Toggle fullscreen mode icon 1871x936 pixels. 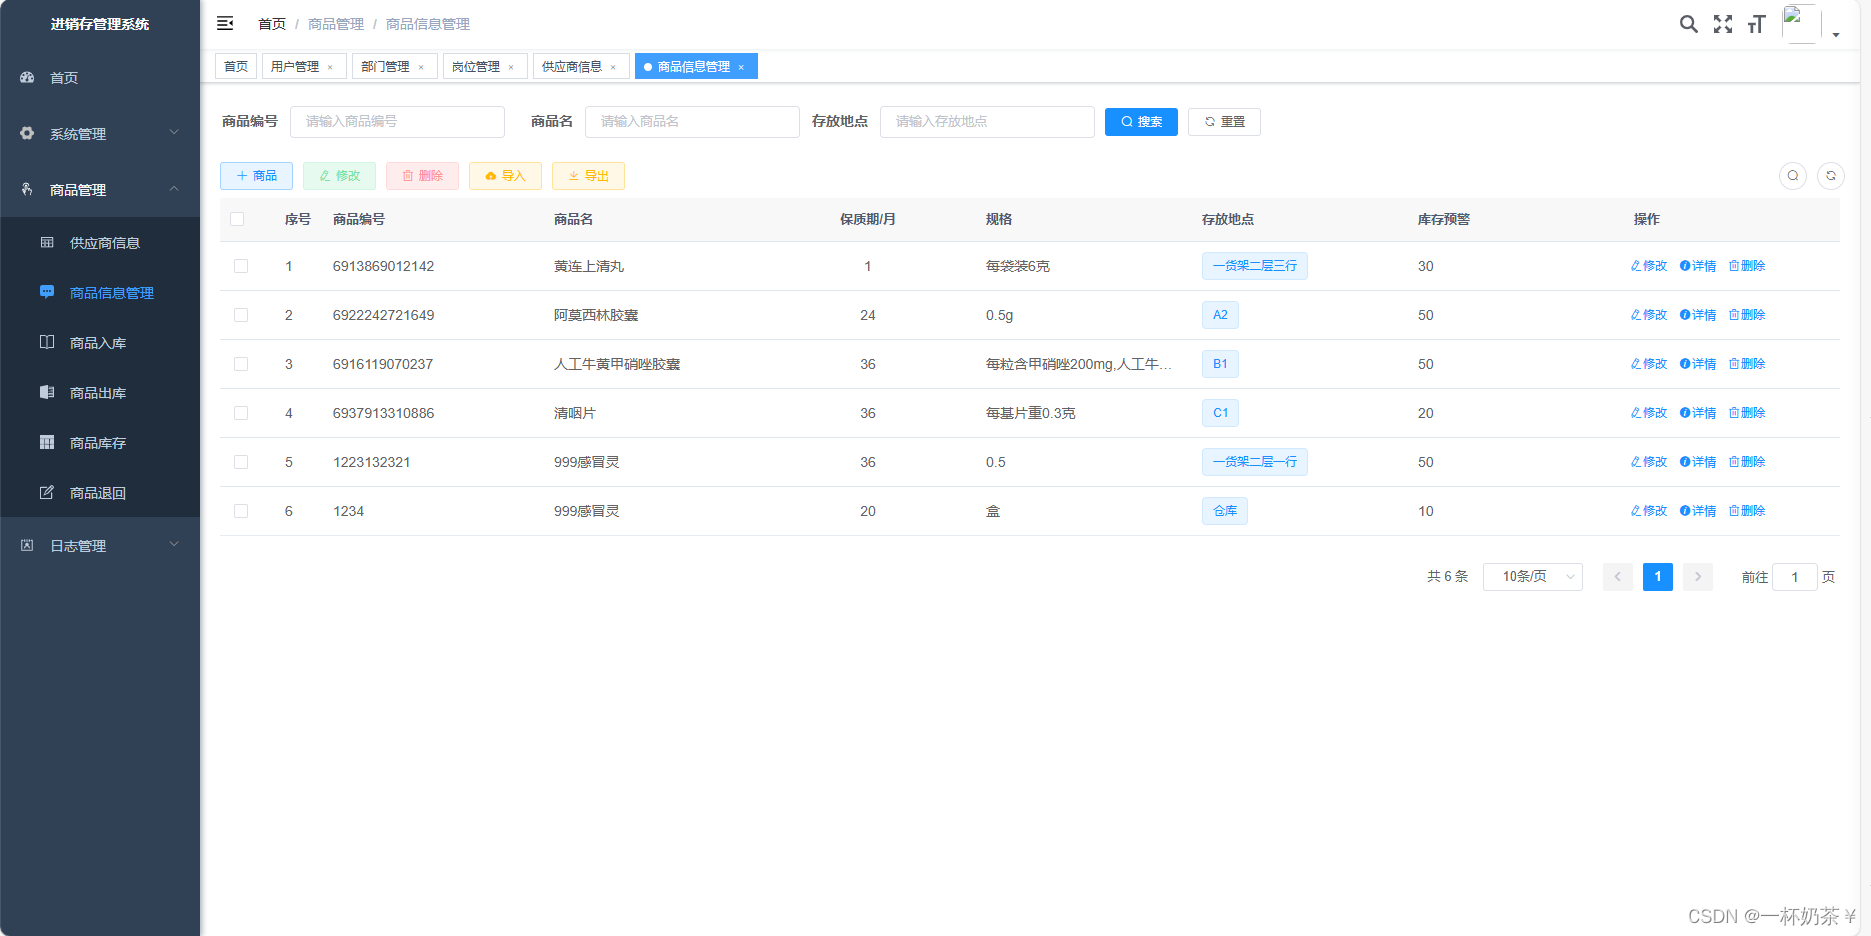(x=1722, y=24)
